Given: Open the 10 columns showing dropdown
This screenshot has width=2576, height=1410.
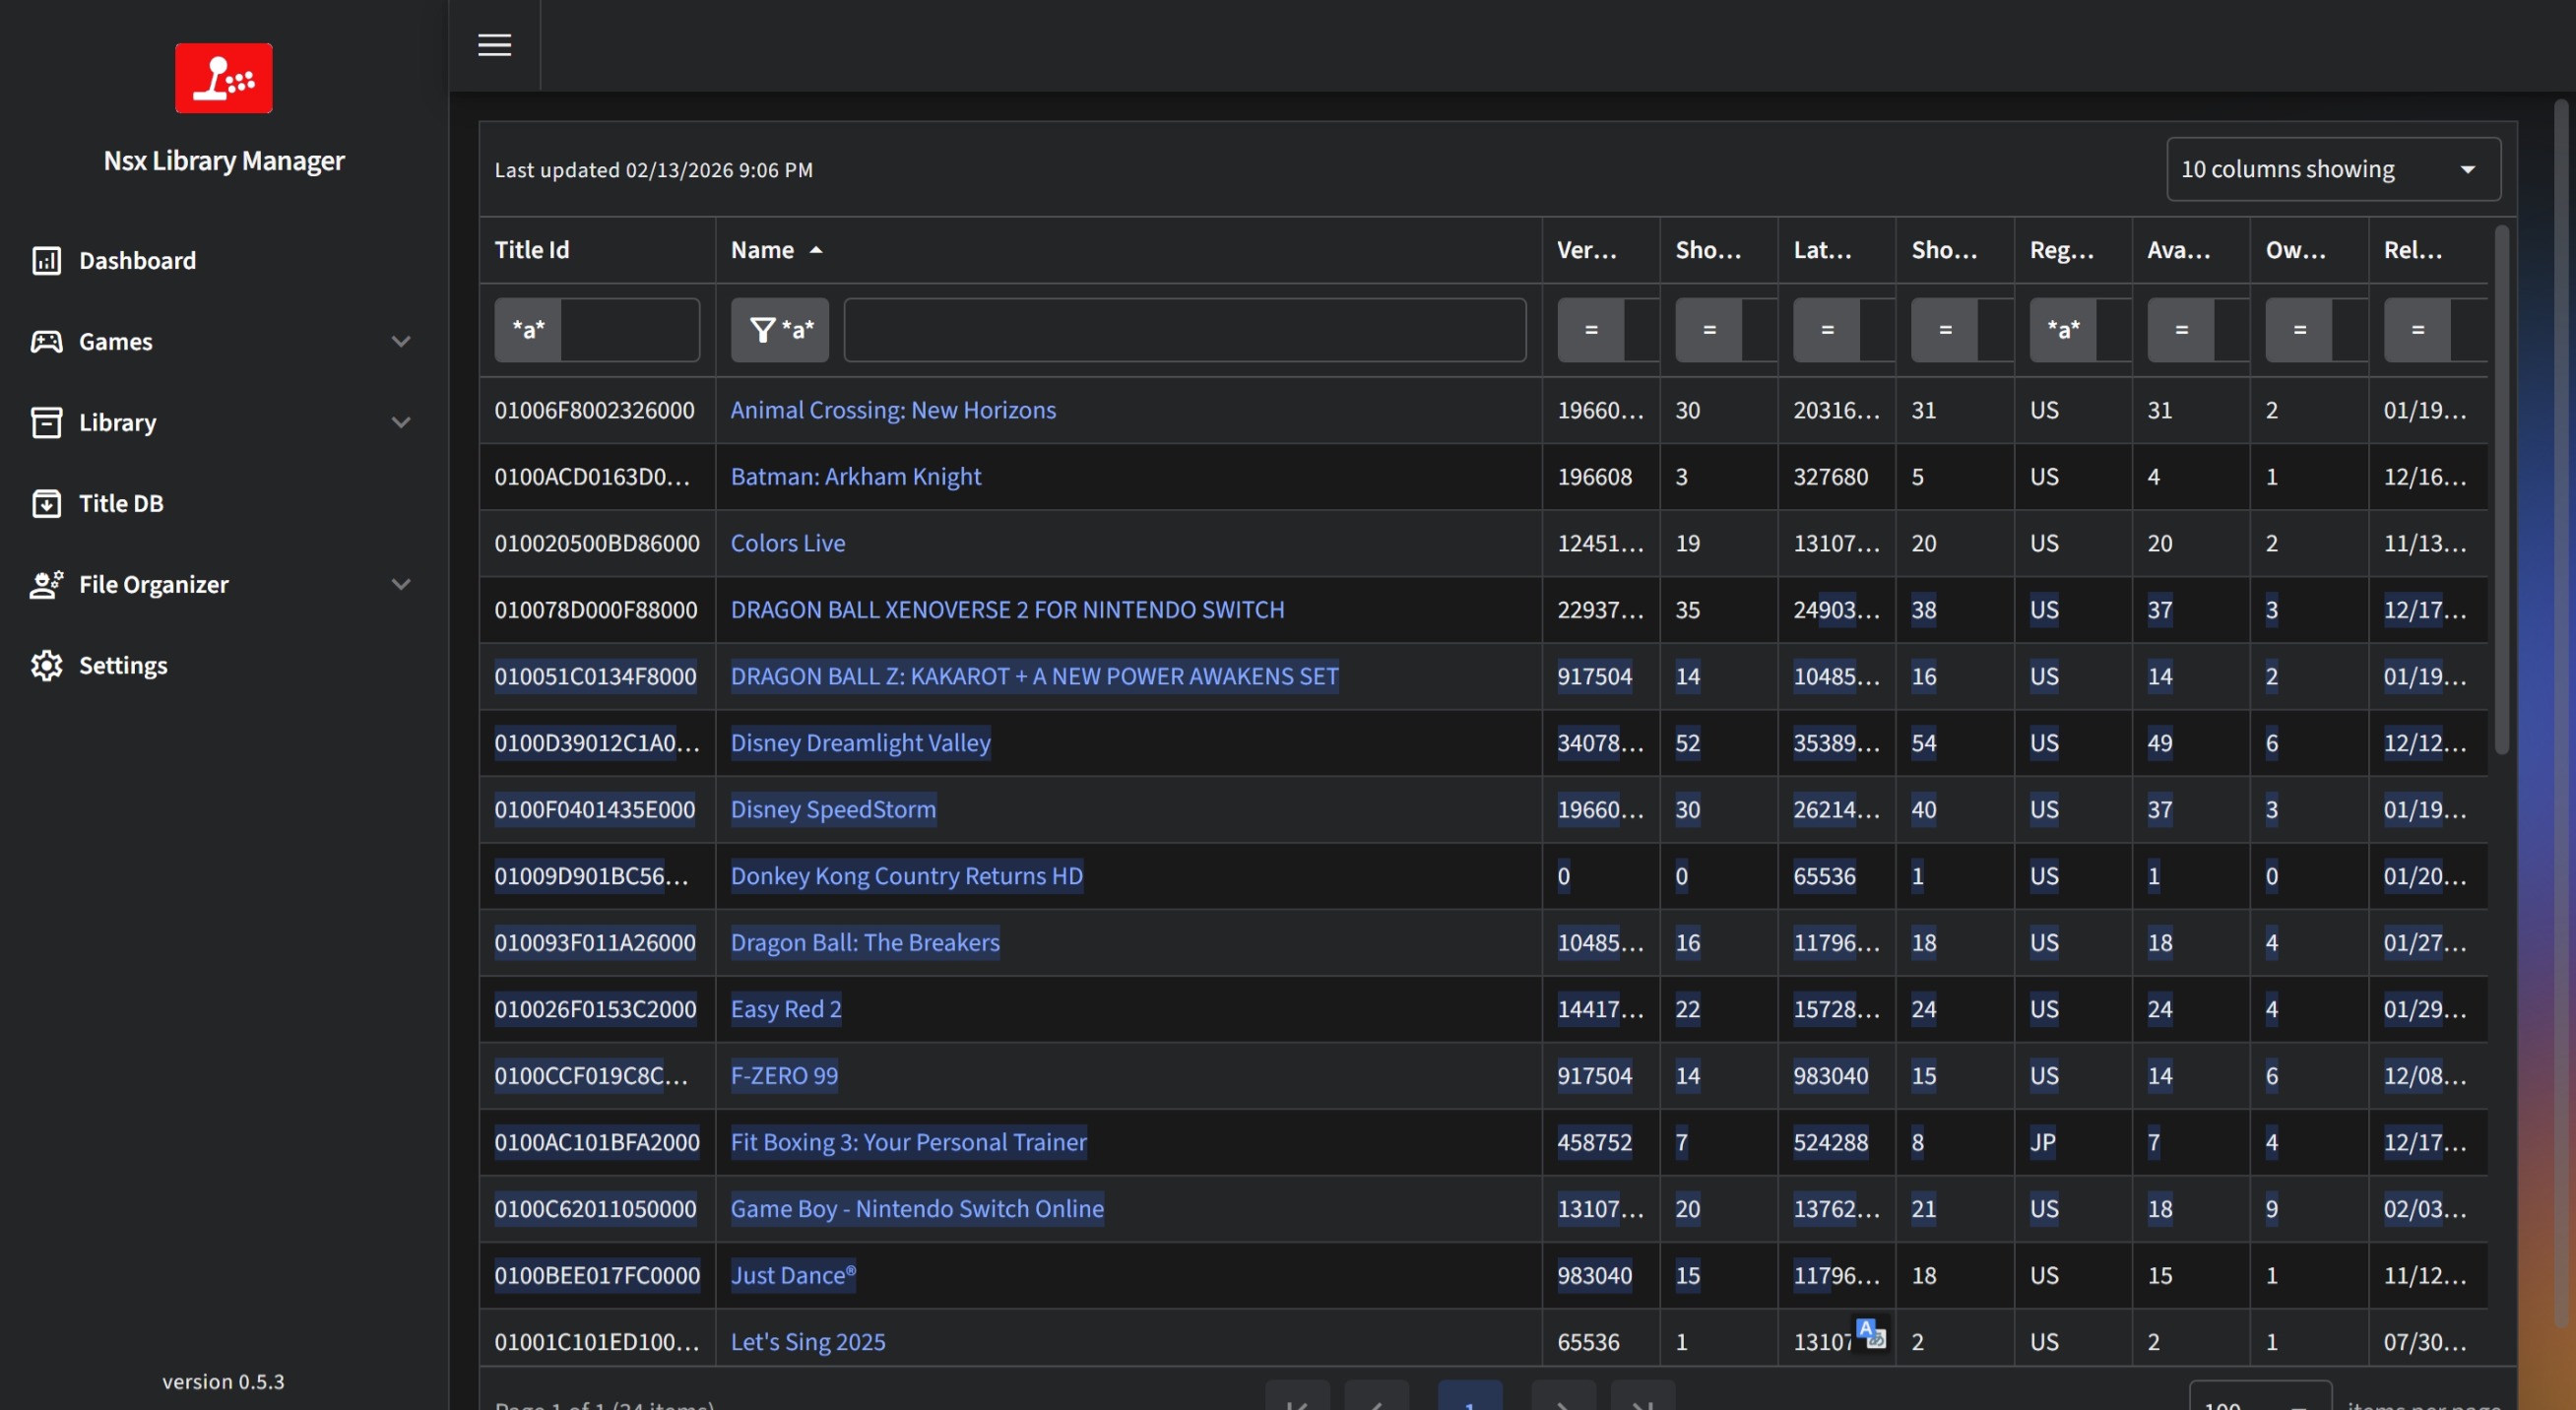Looking at the screenshot, I should (2333, 169).
